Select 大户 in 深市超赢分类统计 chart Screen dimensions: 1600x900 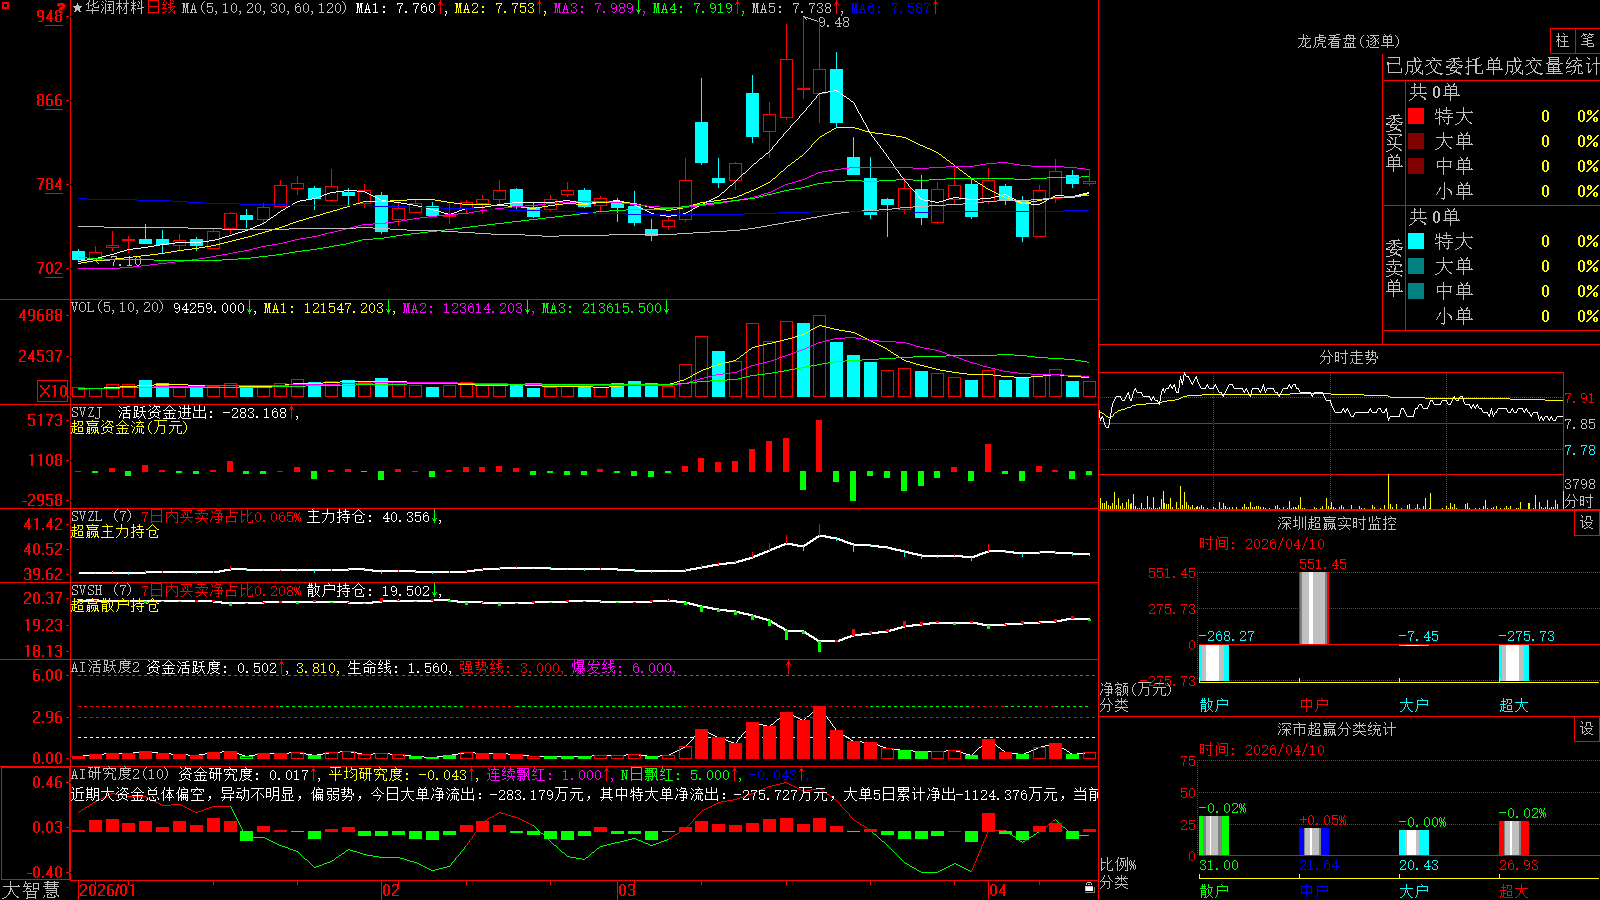pos(1414,890)
